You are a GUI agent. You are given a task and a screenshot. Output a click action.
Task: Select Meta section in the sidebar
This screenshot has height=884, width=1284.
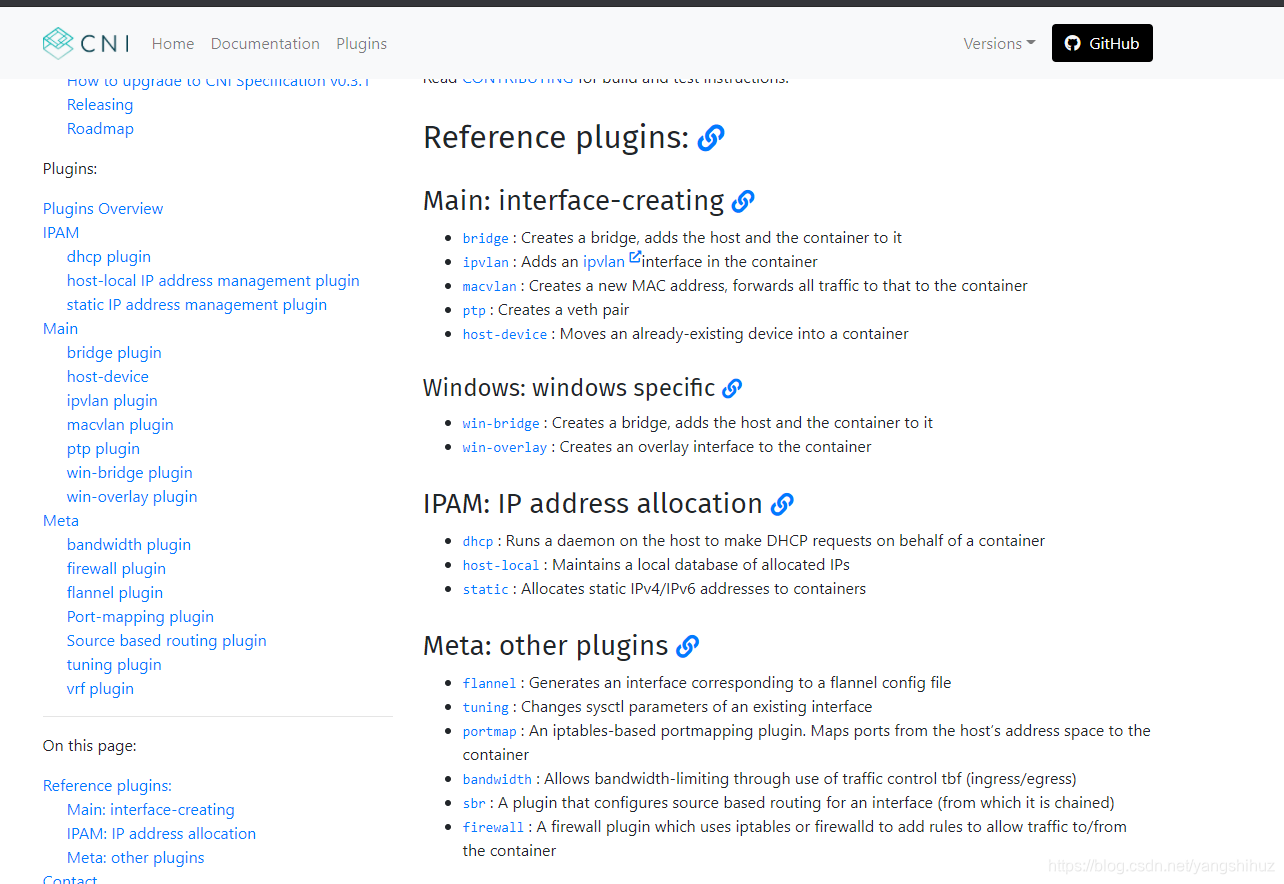61,520
